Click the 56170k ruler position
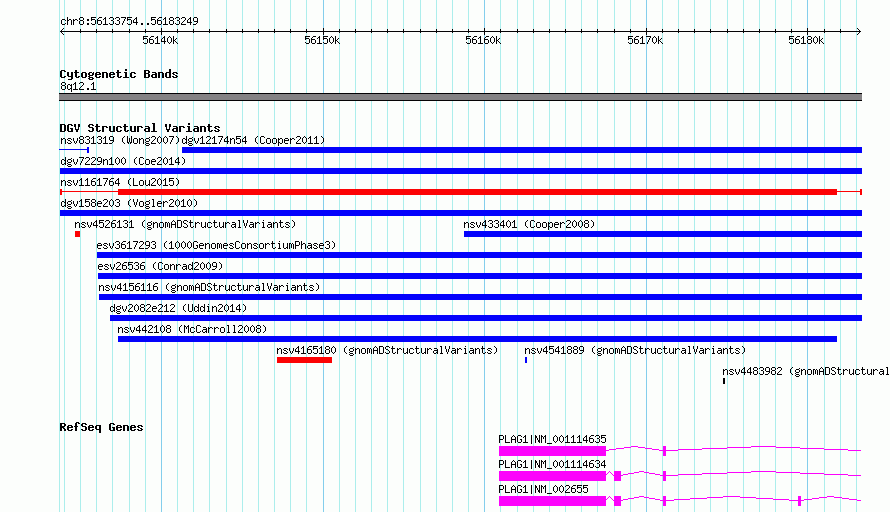This screenshot has height=512, width=890. click(645, 40)
